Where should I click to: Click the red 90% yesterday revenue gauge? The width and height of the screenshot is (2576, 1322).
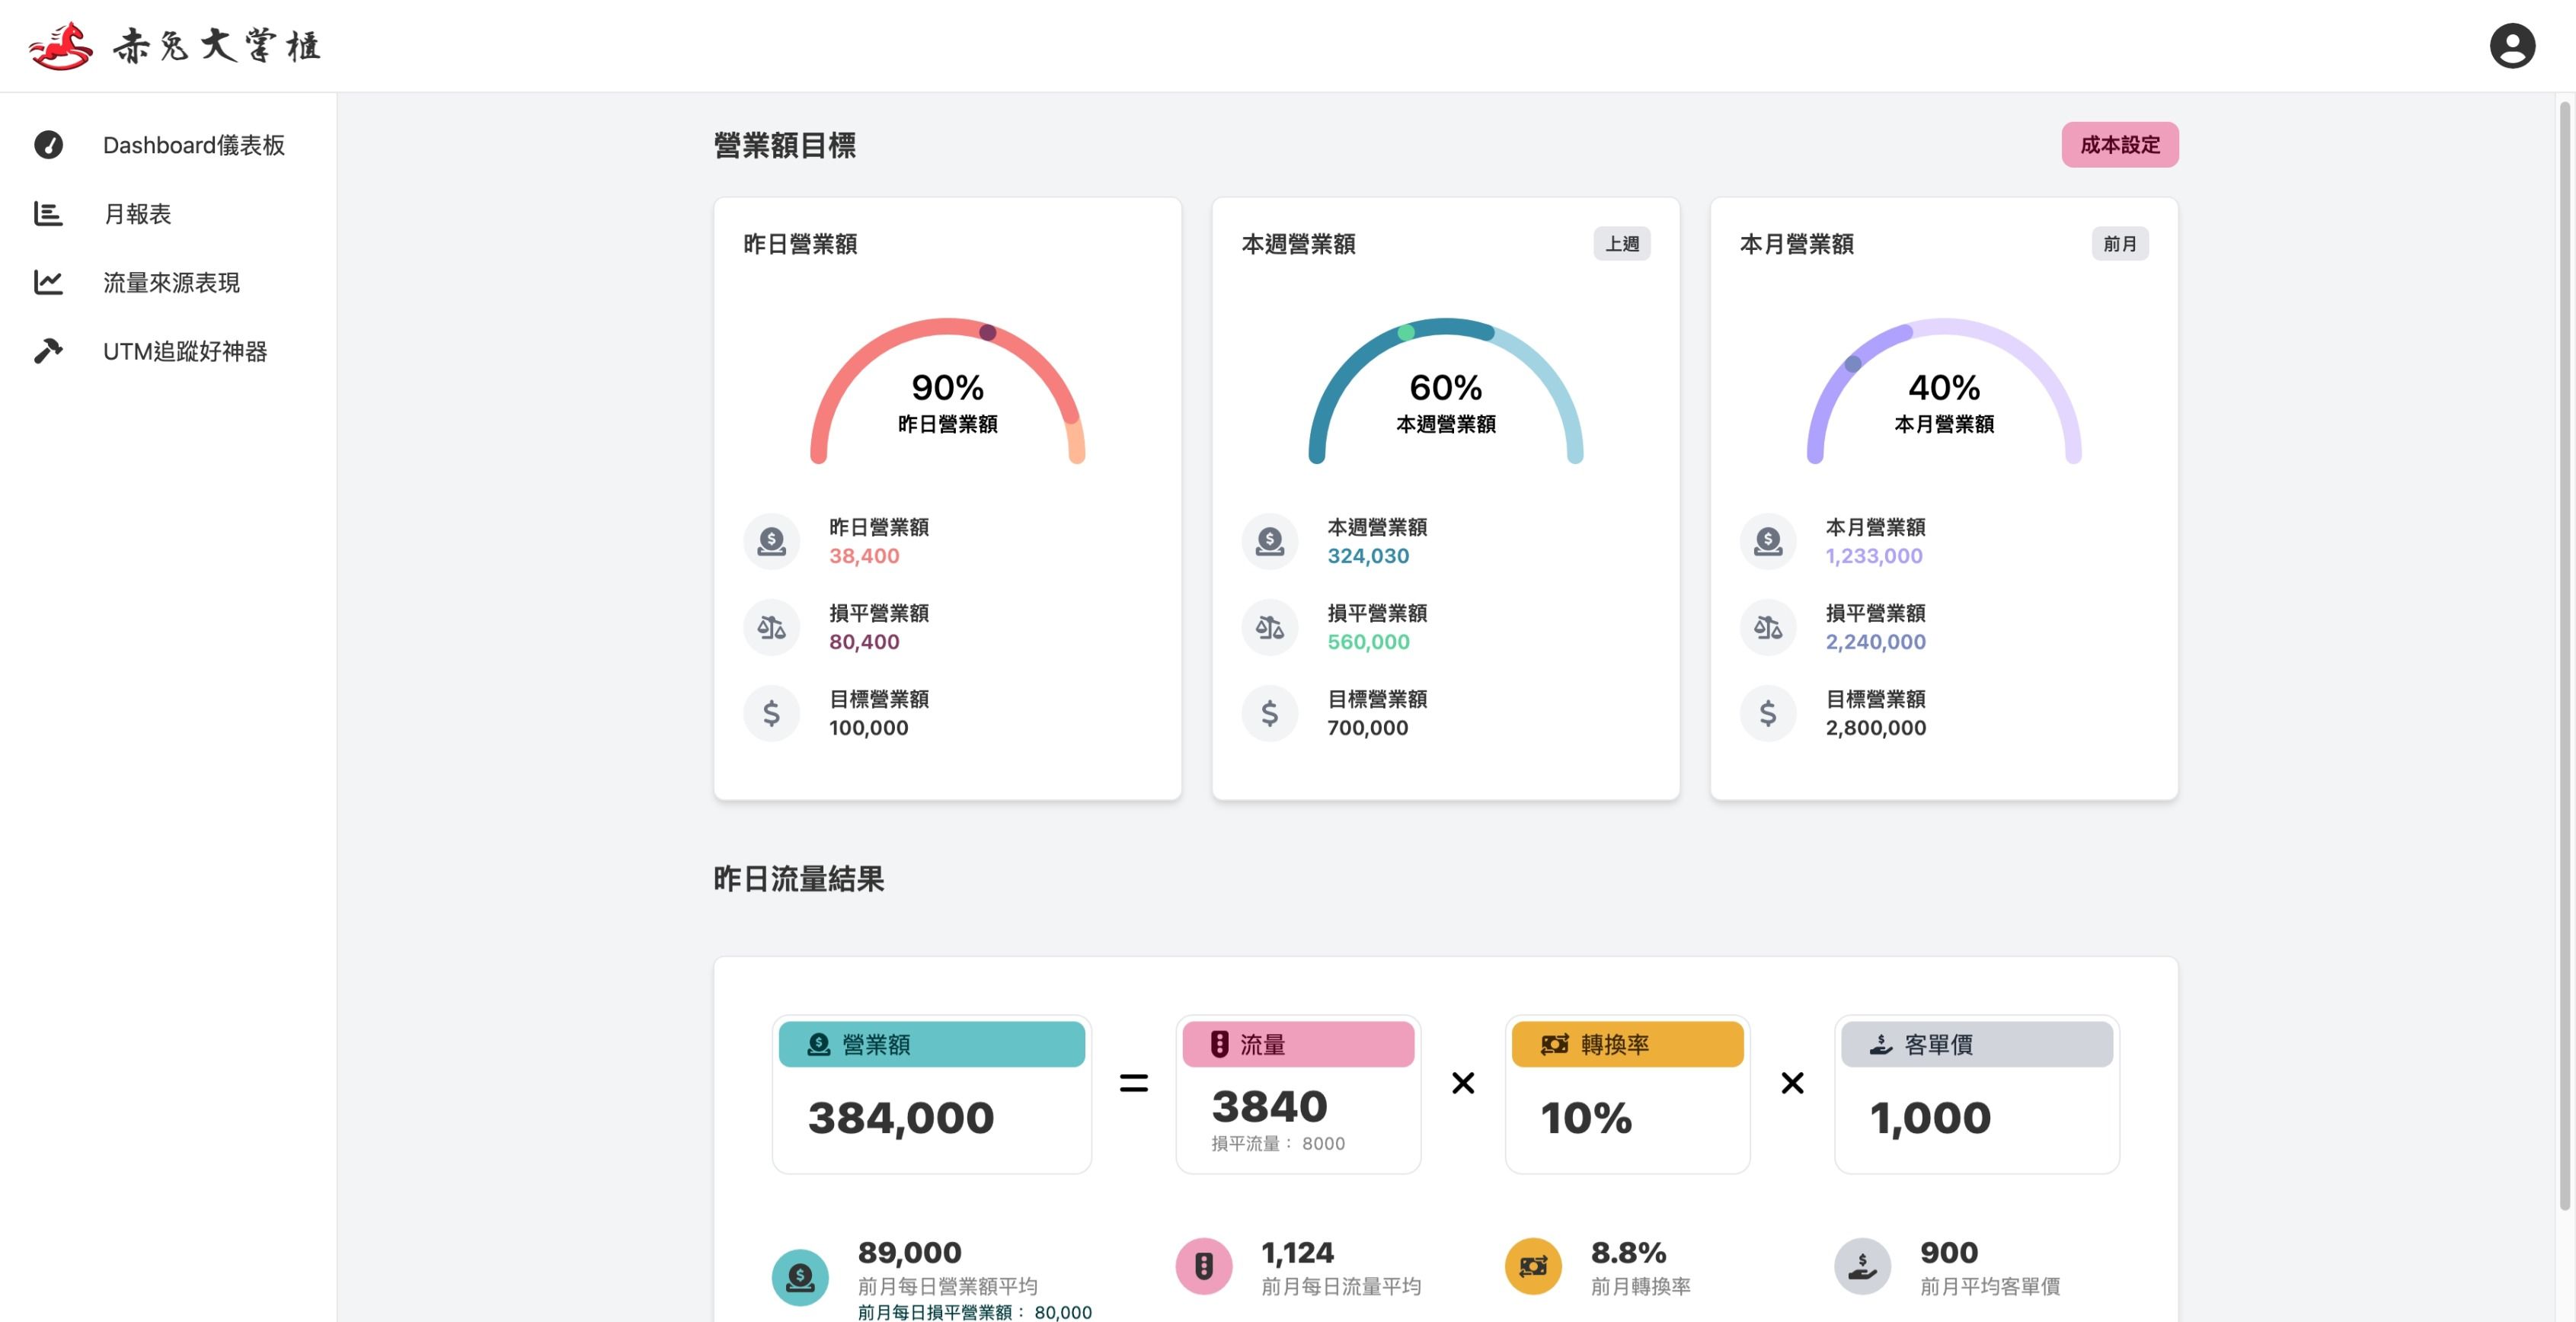[x=947, y=391]
